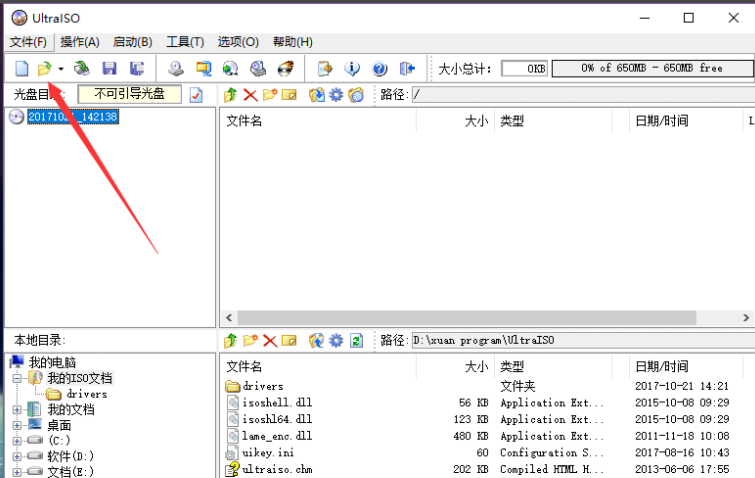Image resolution: width=755 pixels, height=478 pixels.
Task: Click the New file icon in toolbar
Action: [21, 69]
